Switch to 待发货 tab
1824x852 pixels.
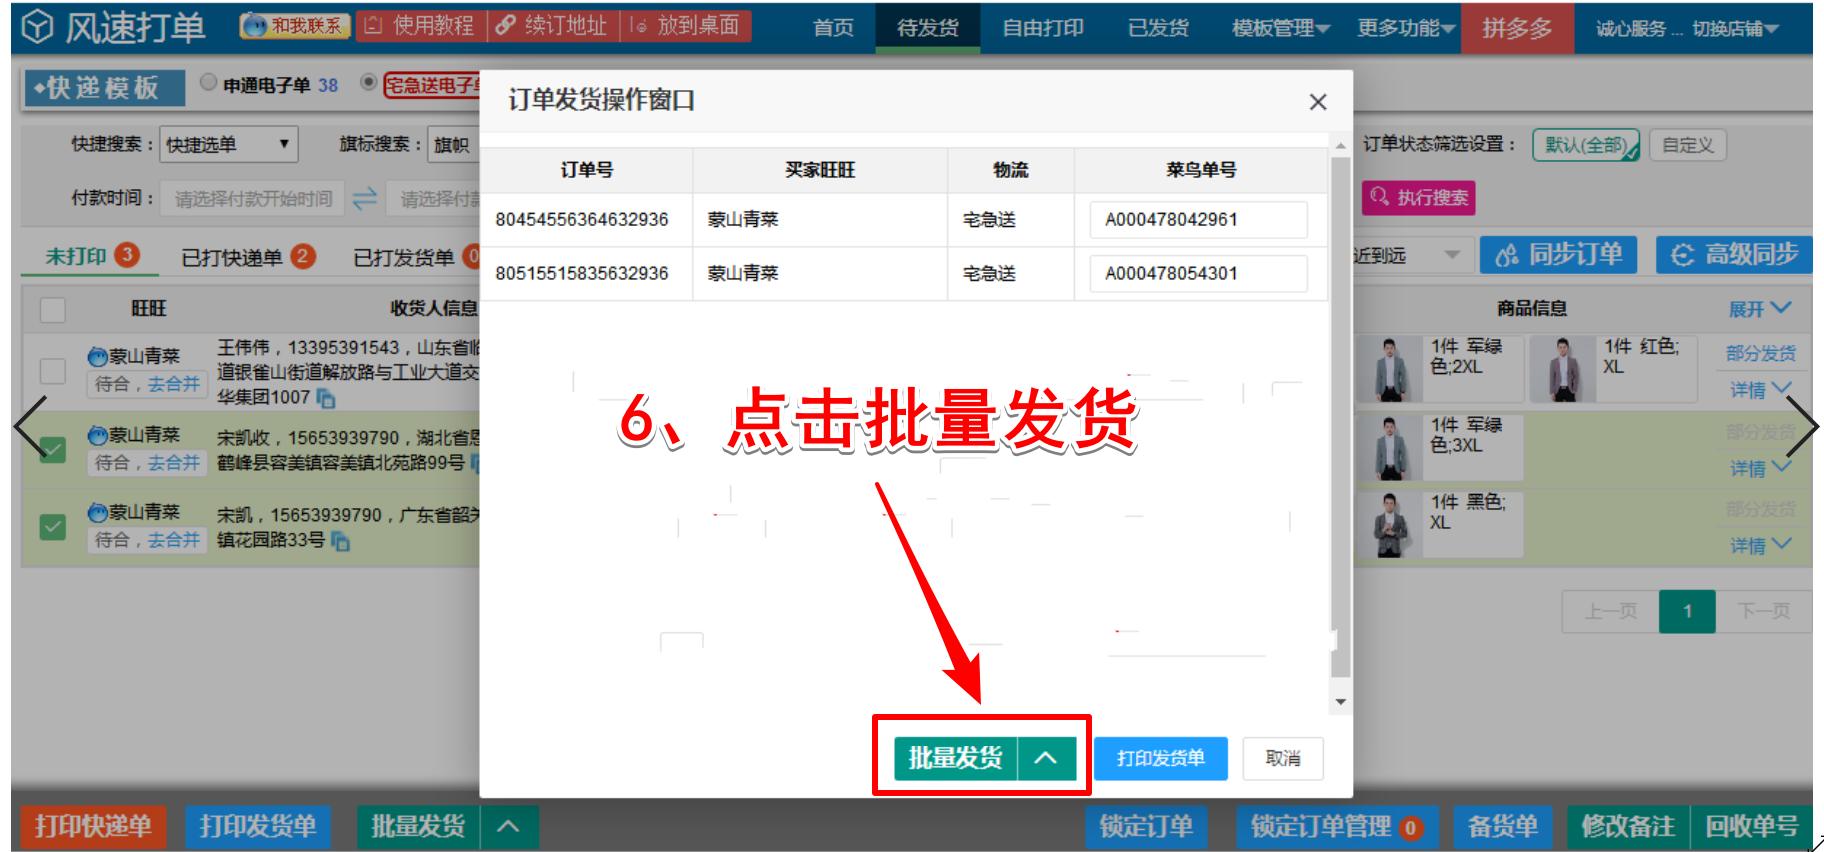[x=927, y=28]
